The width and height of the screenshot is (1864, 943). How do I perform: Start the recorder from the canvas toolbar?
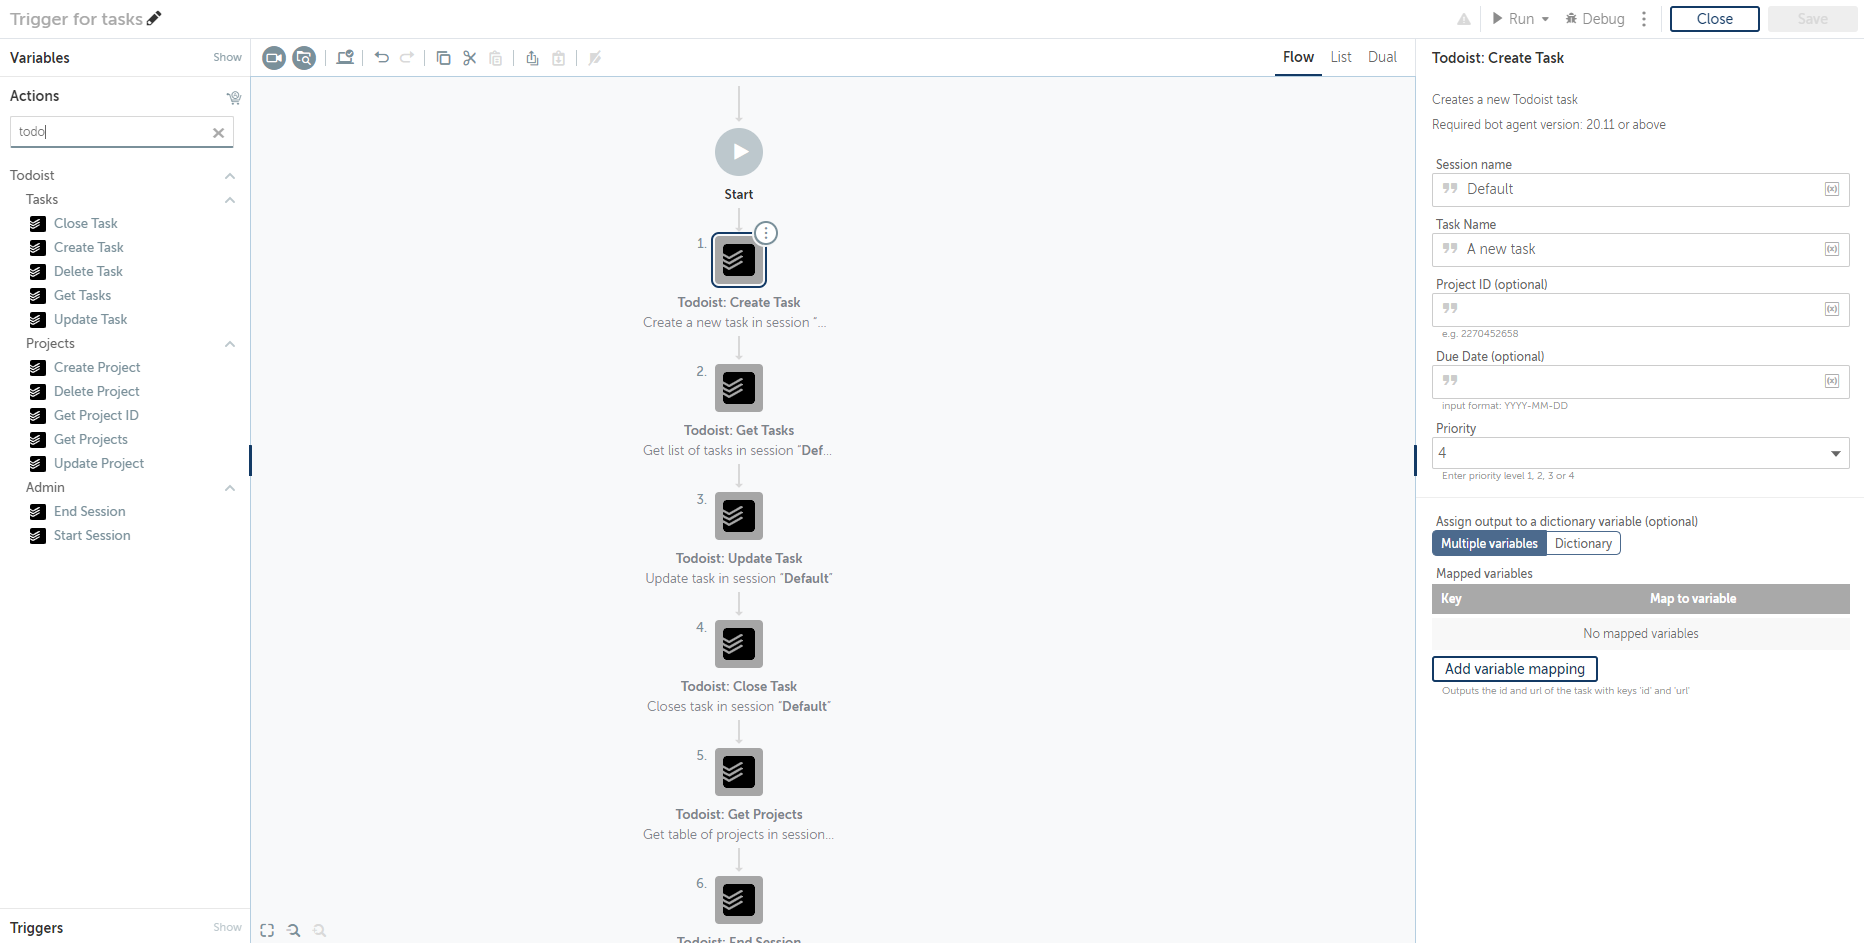pos(274,58)
